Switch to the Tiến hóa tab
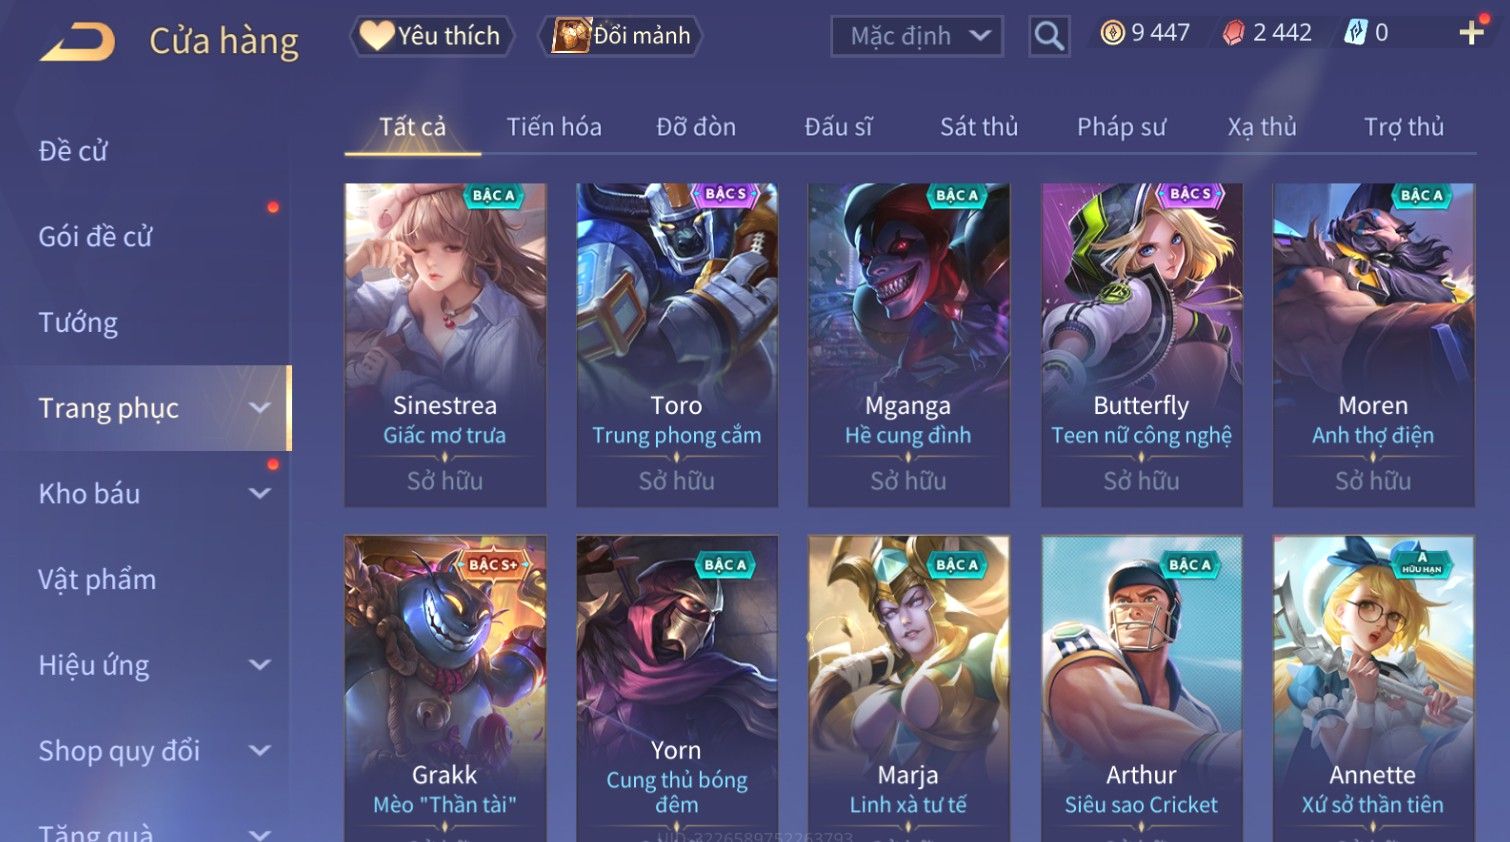 click(x=554, y=127)
